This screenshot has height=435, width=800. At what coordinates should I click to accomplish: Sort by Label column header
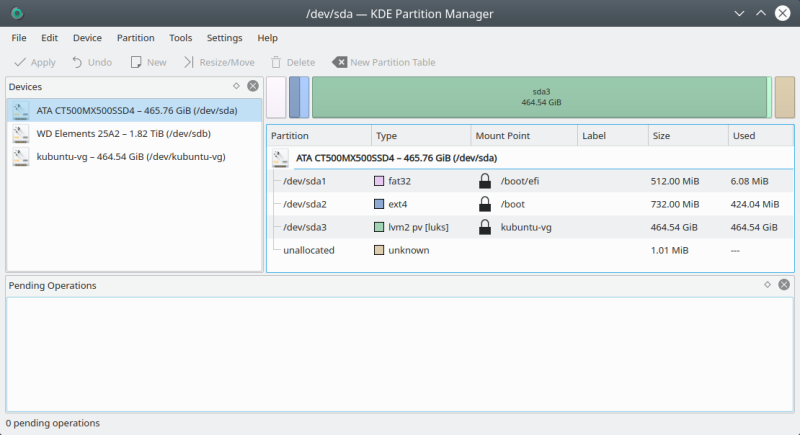click(x=613, y=136)
